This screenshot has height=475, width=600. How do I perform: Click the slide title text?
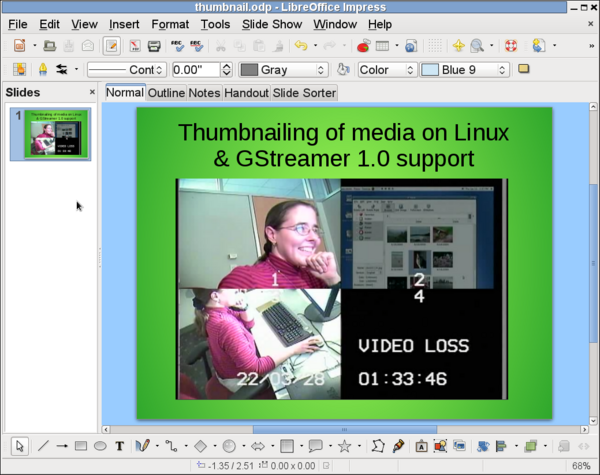pos(344,145)
